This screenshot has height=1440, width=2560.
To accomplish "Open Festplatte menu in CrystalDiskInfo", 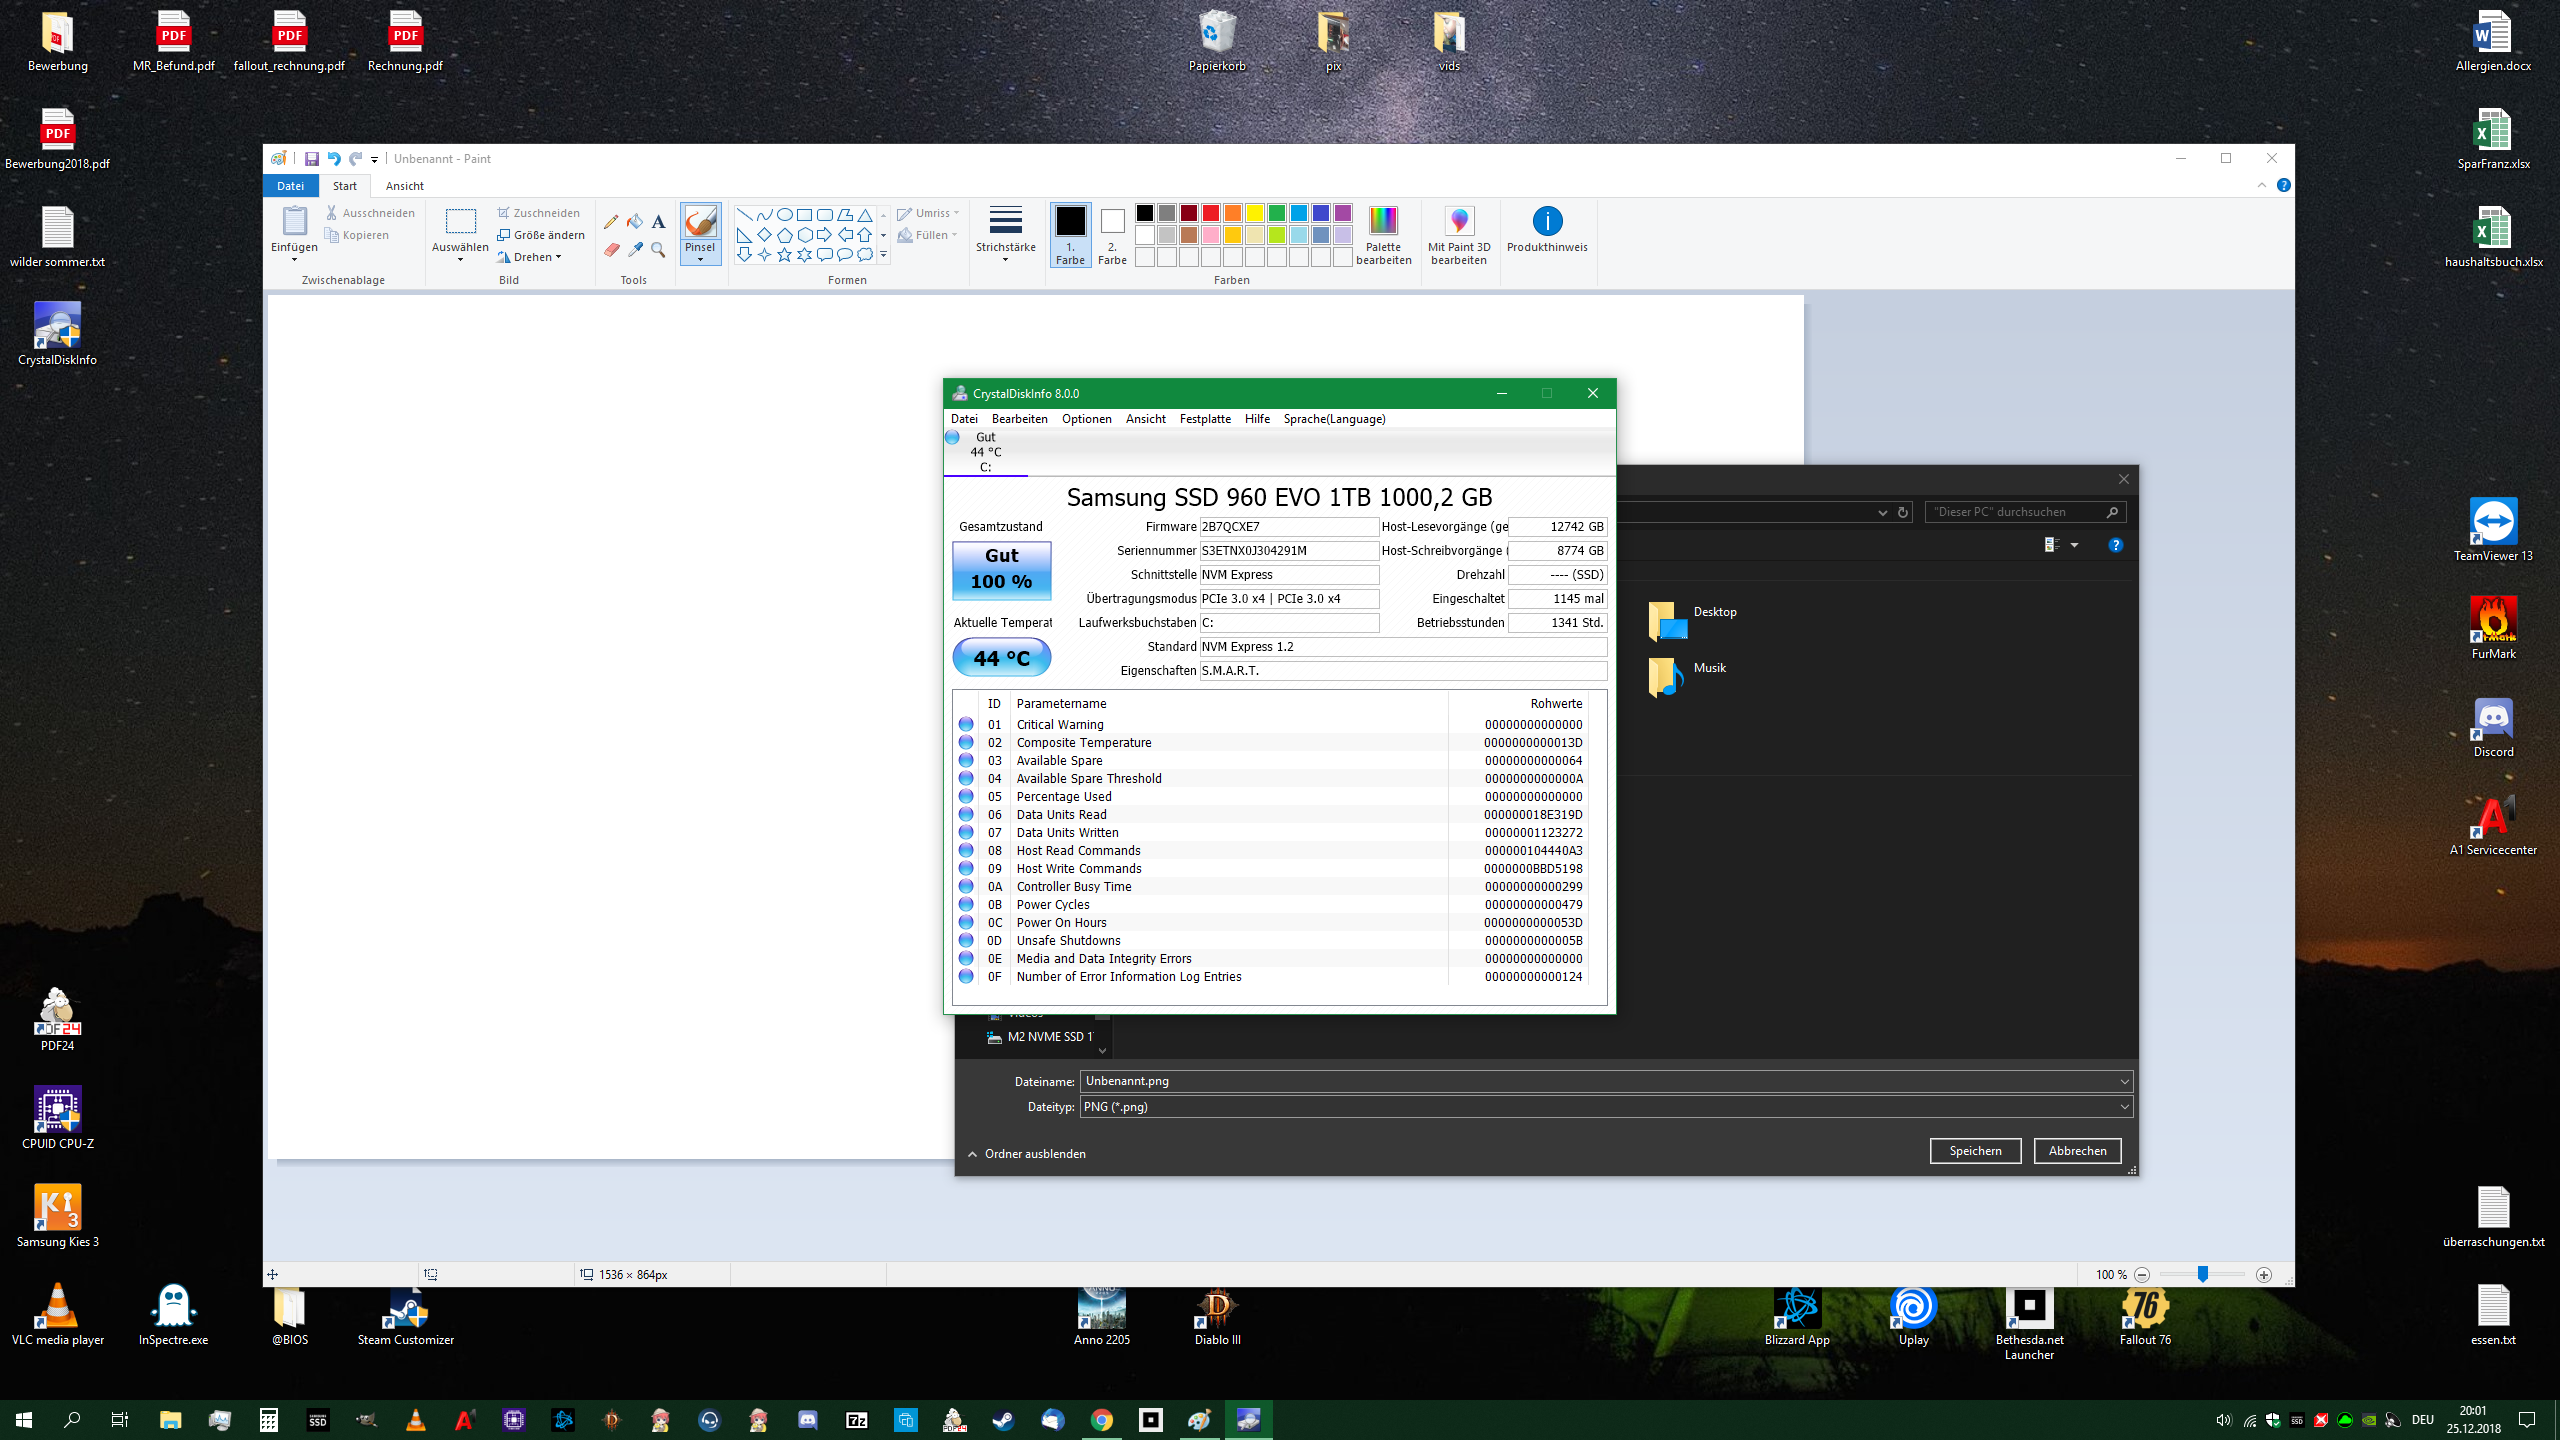I will pos(1204,419).
